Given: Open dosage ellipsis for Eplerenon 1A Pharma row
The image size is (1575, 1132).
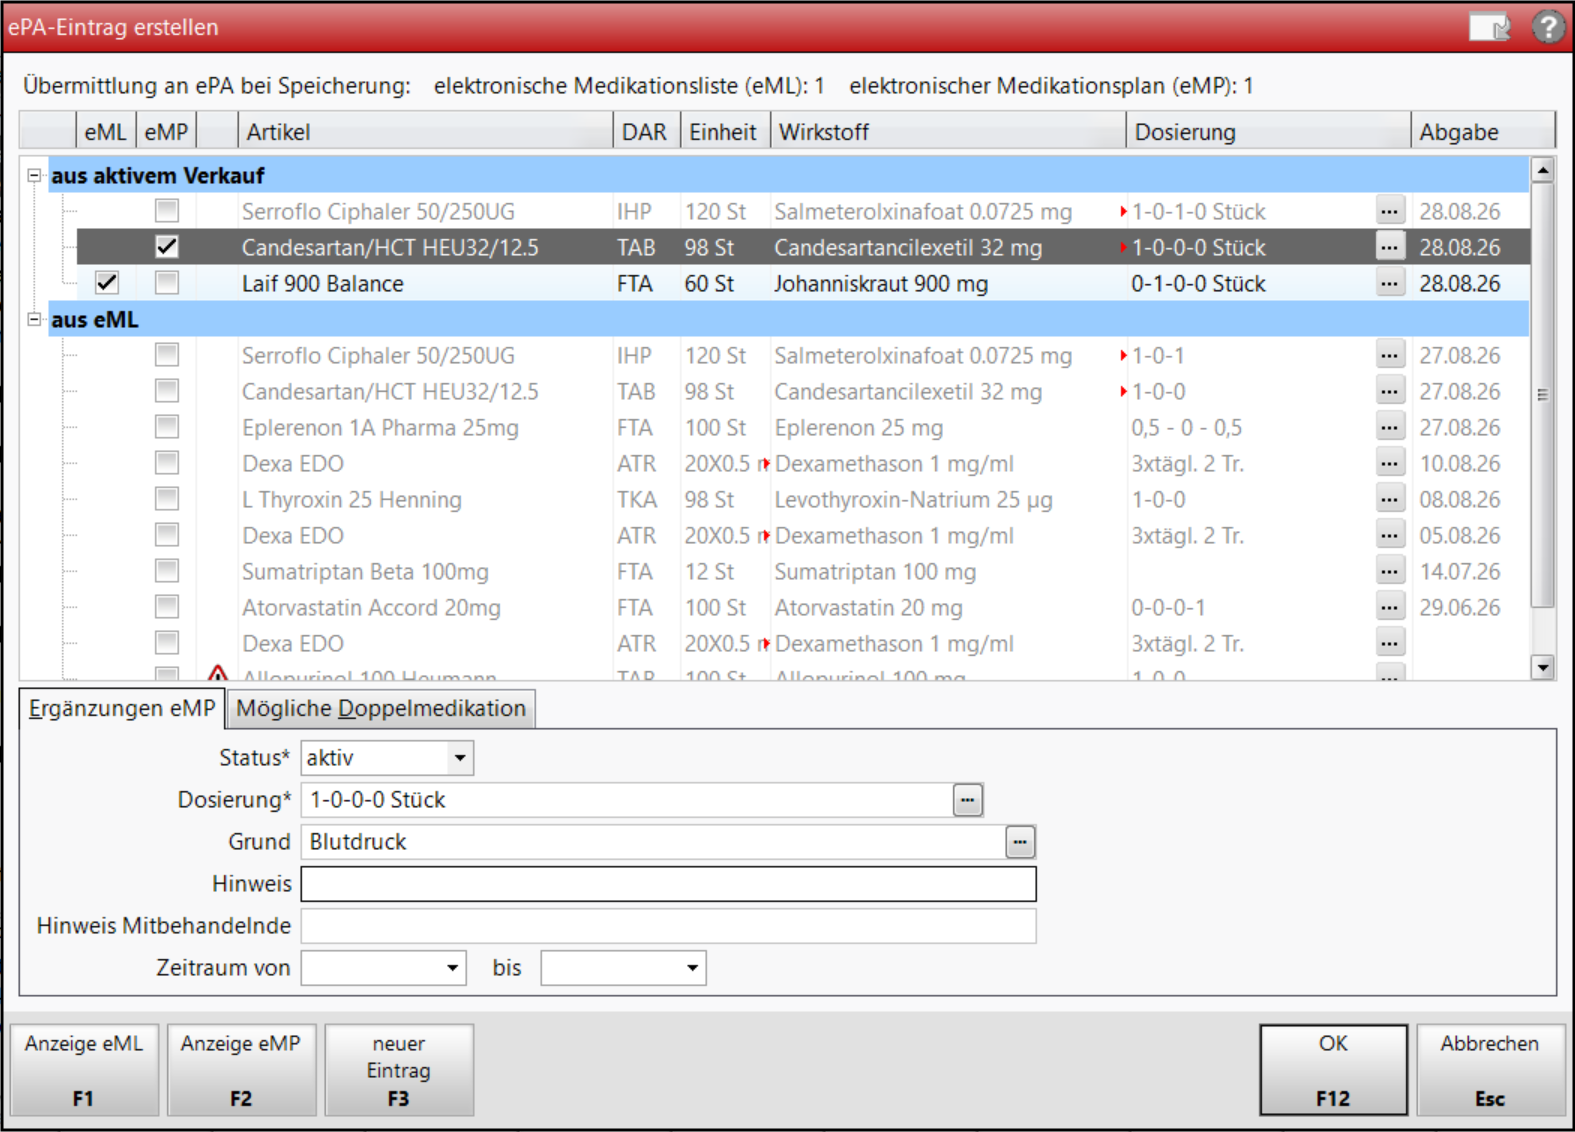Looking at the screenshot, I should click(1389, 427).
